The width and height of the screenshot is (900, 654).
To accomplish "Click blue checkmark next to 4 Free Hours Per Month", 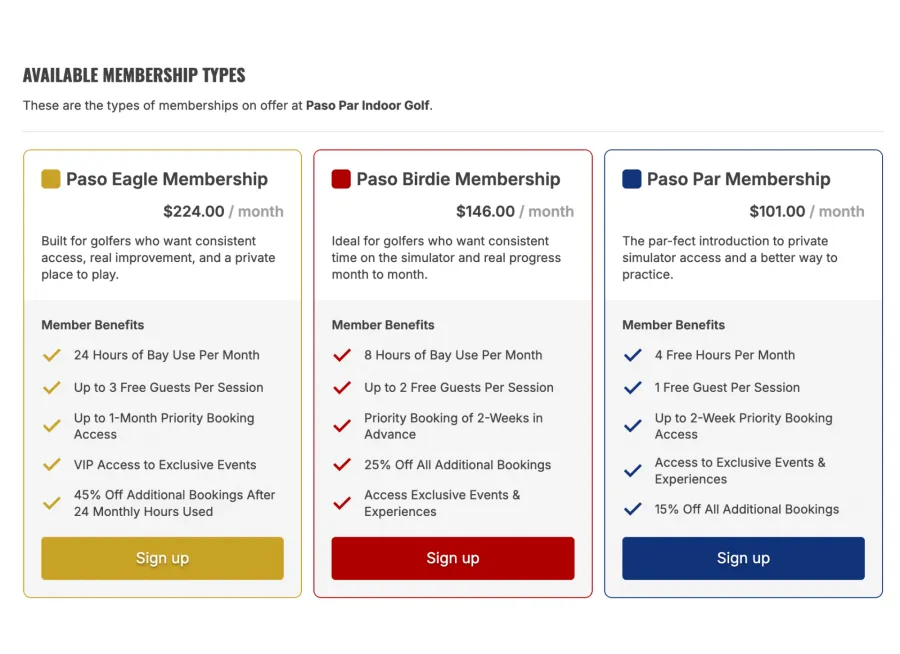I will click(633, 355).
